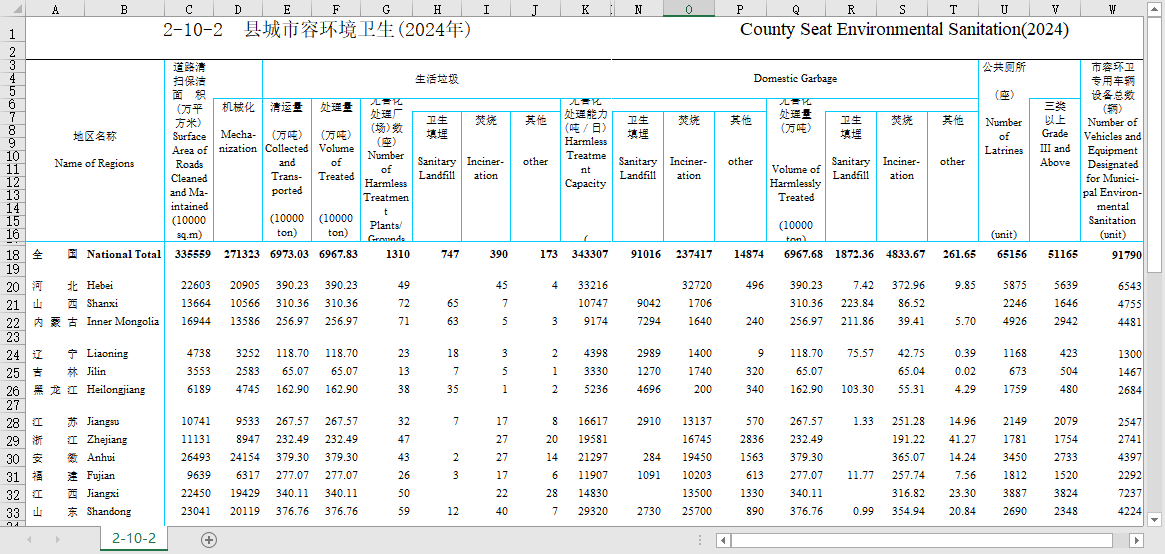Select row 33 header
The height and width of the screenshot is (554, 1165).
point(12,512)
